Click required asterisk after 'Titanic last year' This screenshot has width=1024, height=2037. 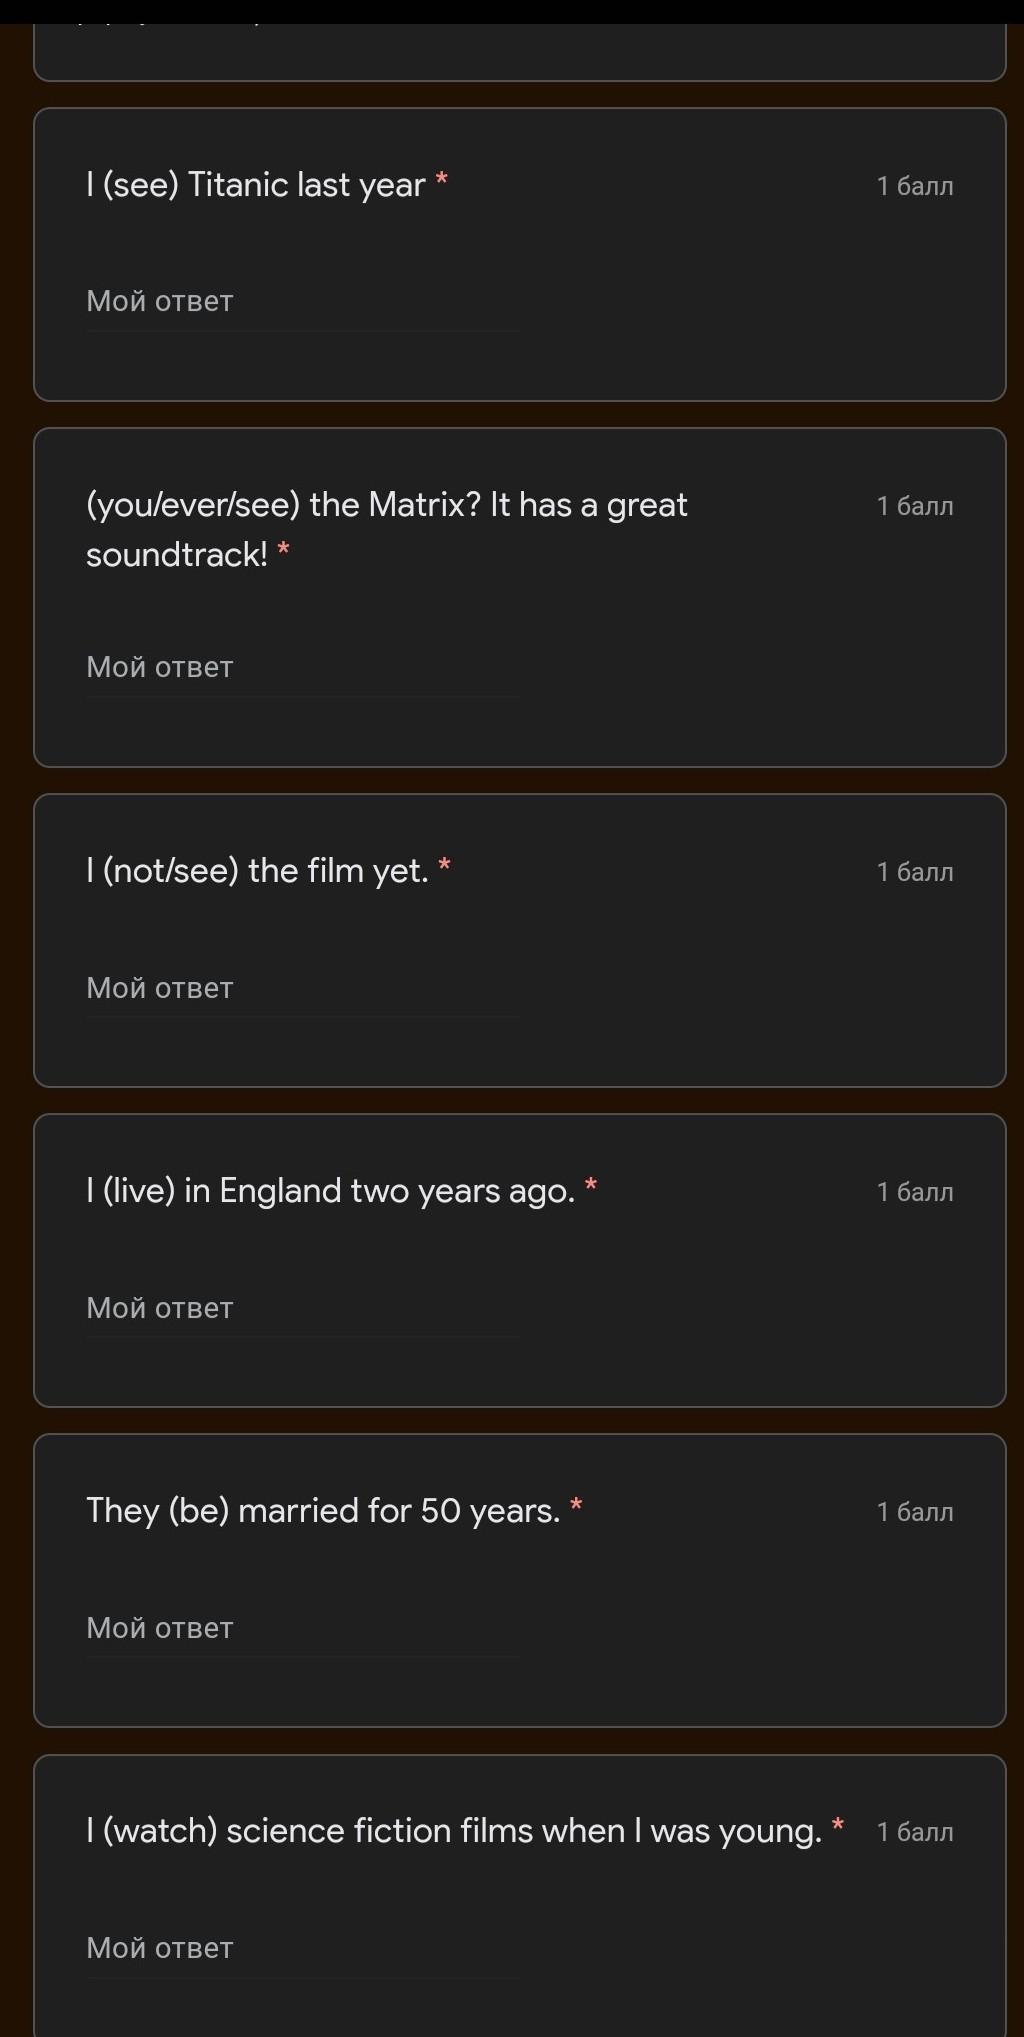[442, 181]
